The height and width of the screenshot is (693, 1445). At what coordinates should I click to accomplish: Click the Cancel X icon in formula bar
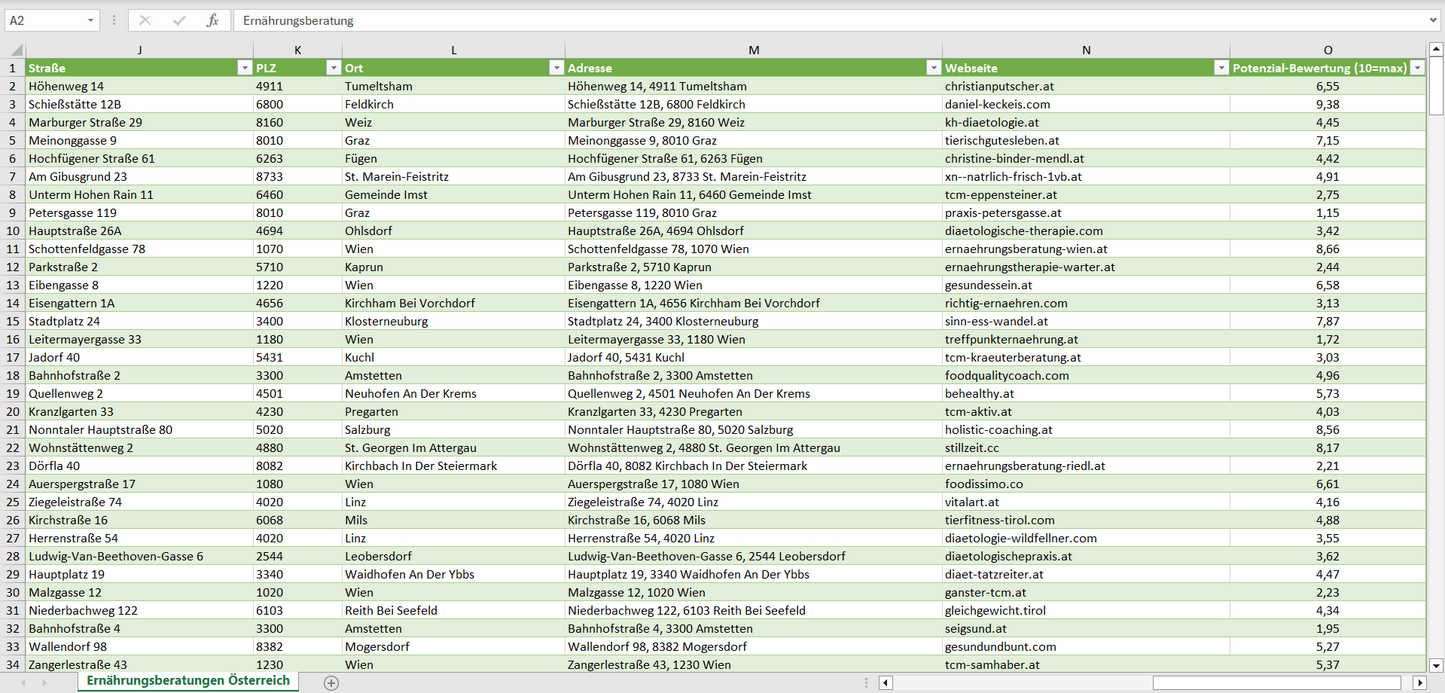145,20
